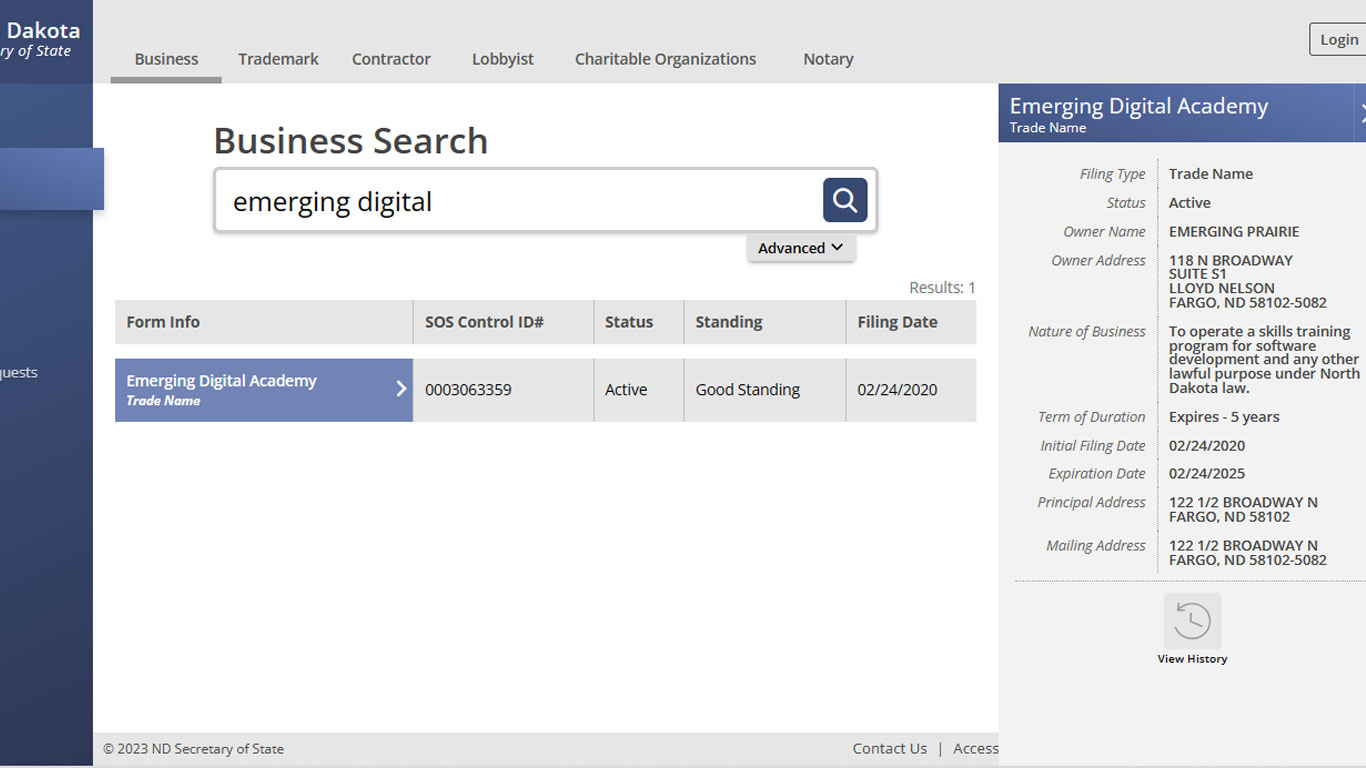Sort by the Form Info column header

click(x=264, y=322)
